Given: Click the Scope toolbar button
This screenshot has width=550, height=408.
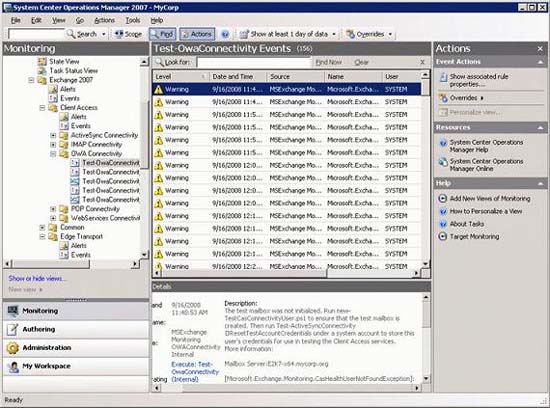Looking at the screenshot, I should pyautogui.click(x=128, y=34).
